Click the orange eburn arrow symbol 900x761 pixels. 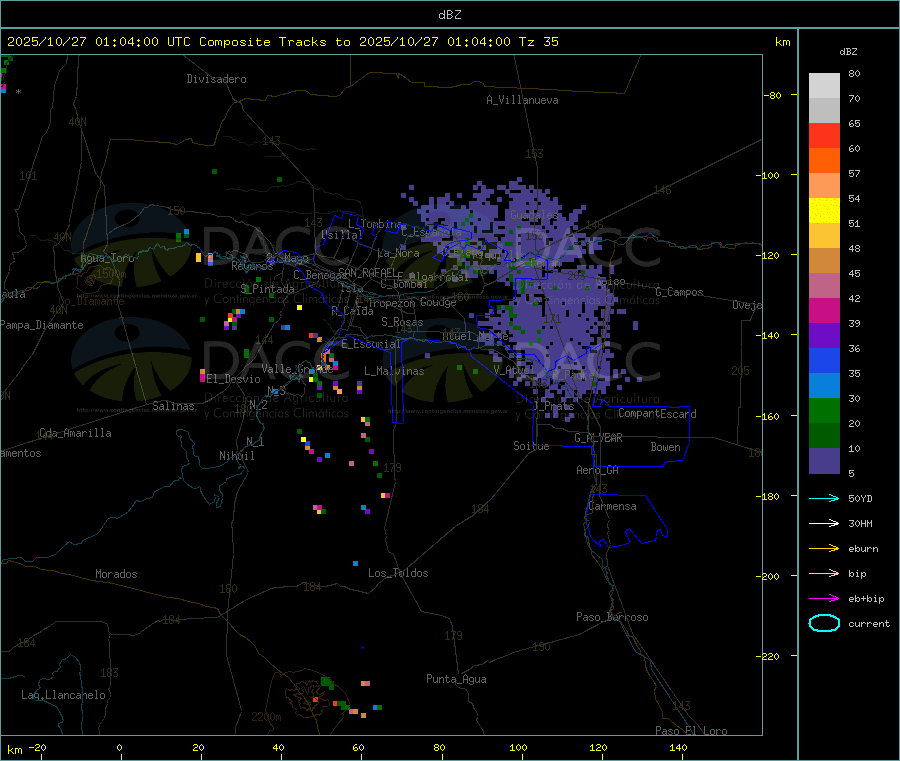823,548
